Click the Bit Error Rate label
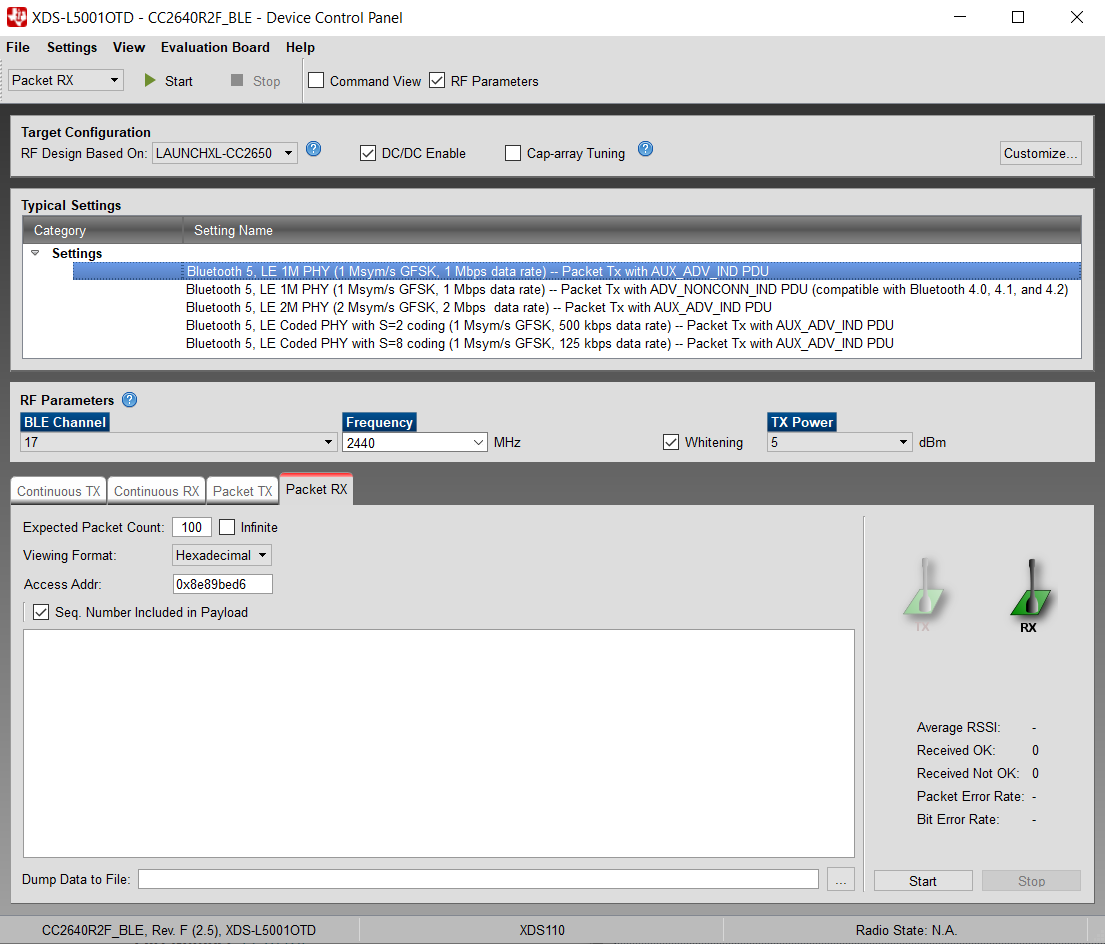This screenshot has height=944, width=1105. coord(958,819)
